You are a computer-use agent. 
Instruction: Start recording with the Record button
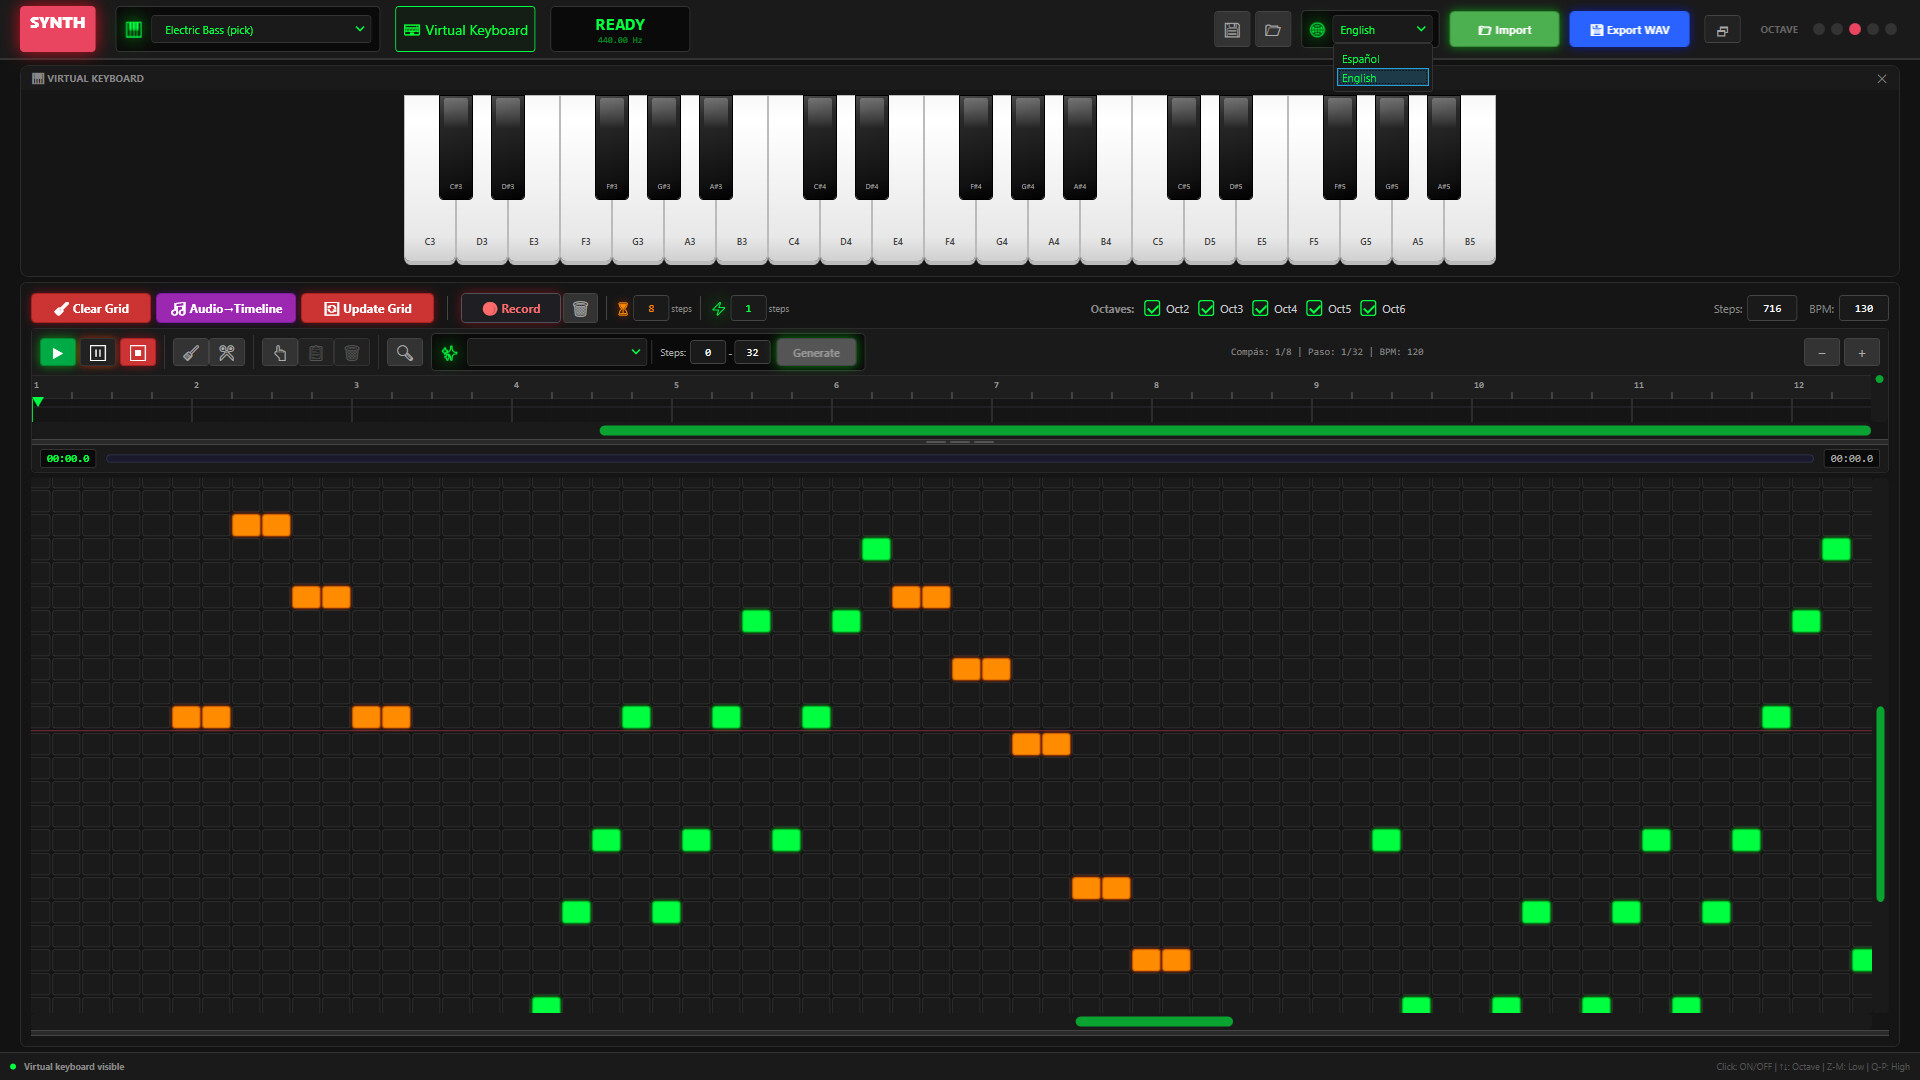click(x=511, y=308)
